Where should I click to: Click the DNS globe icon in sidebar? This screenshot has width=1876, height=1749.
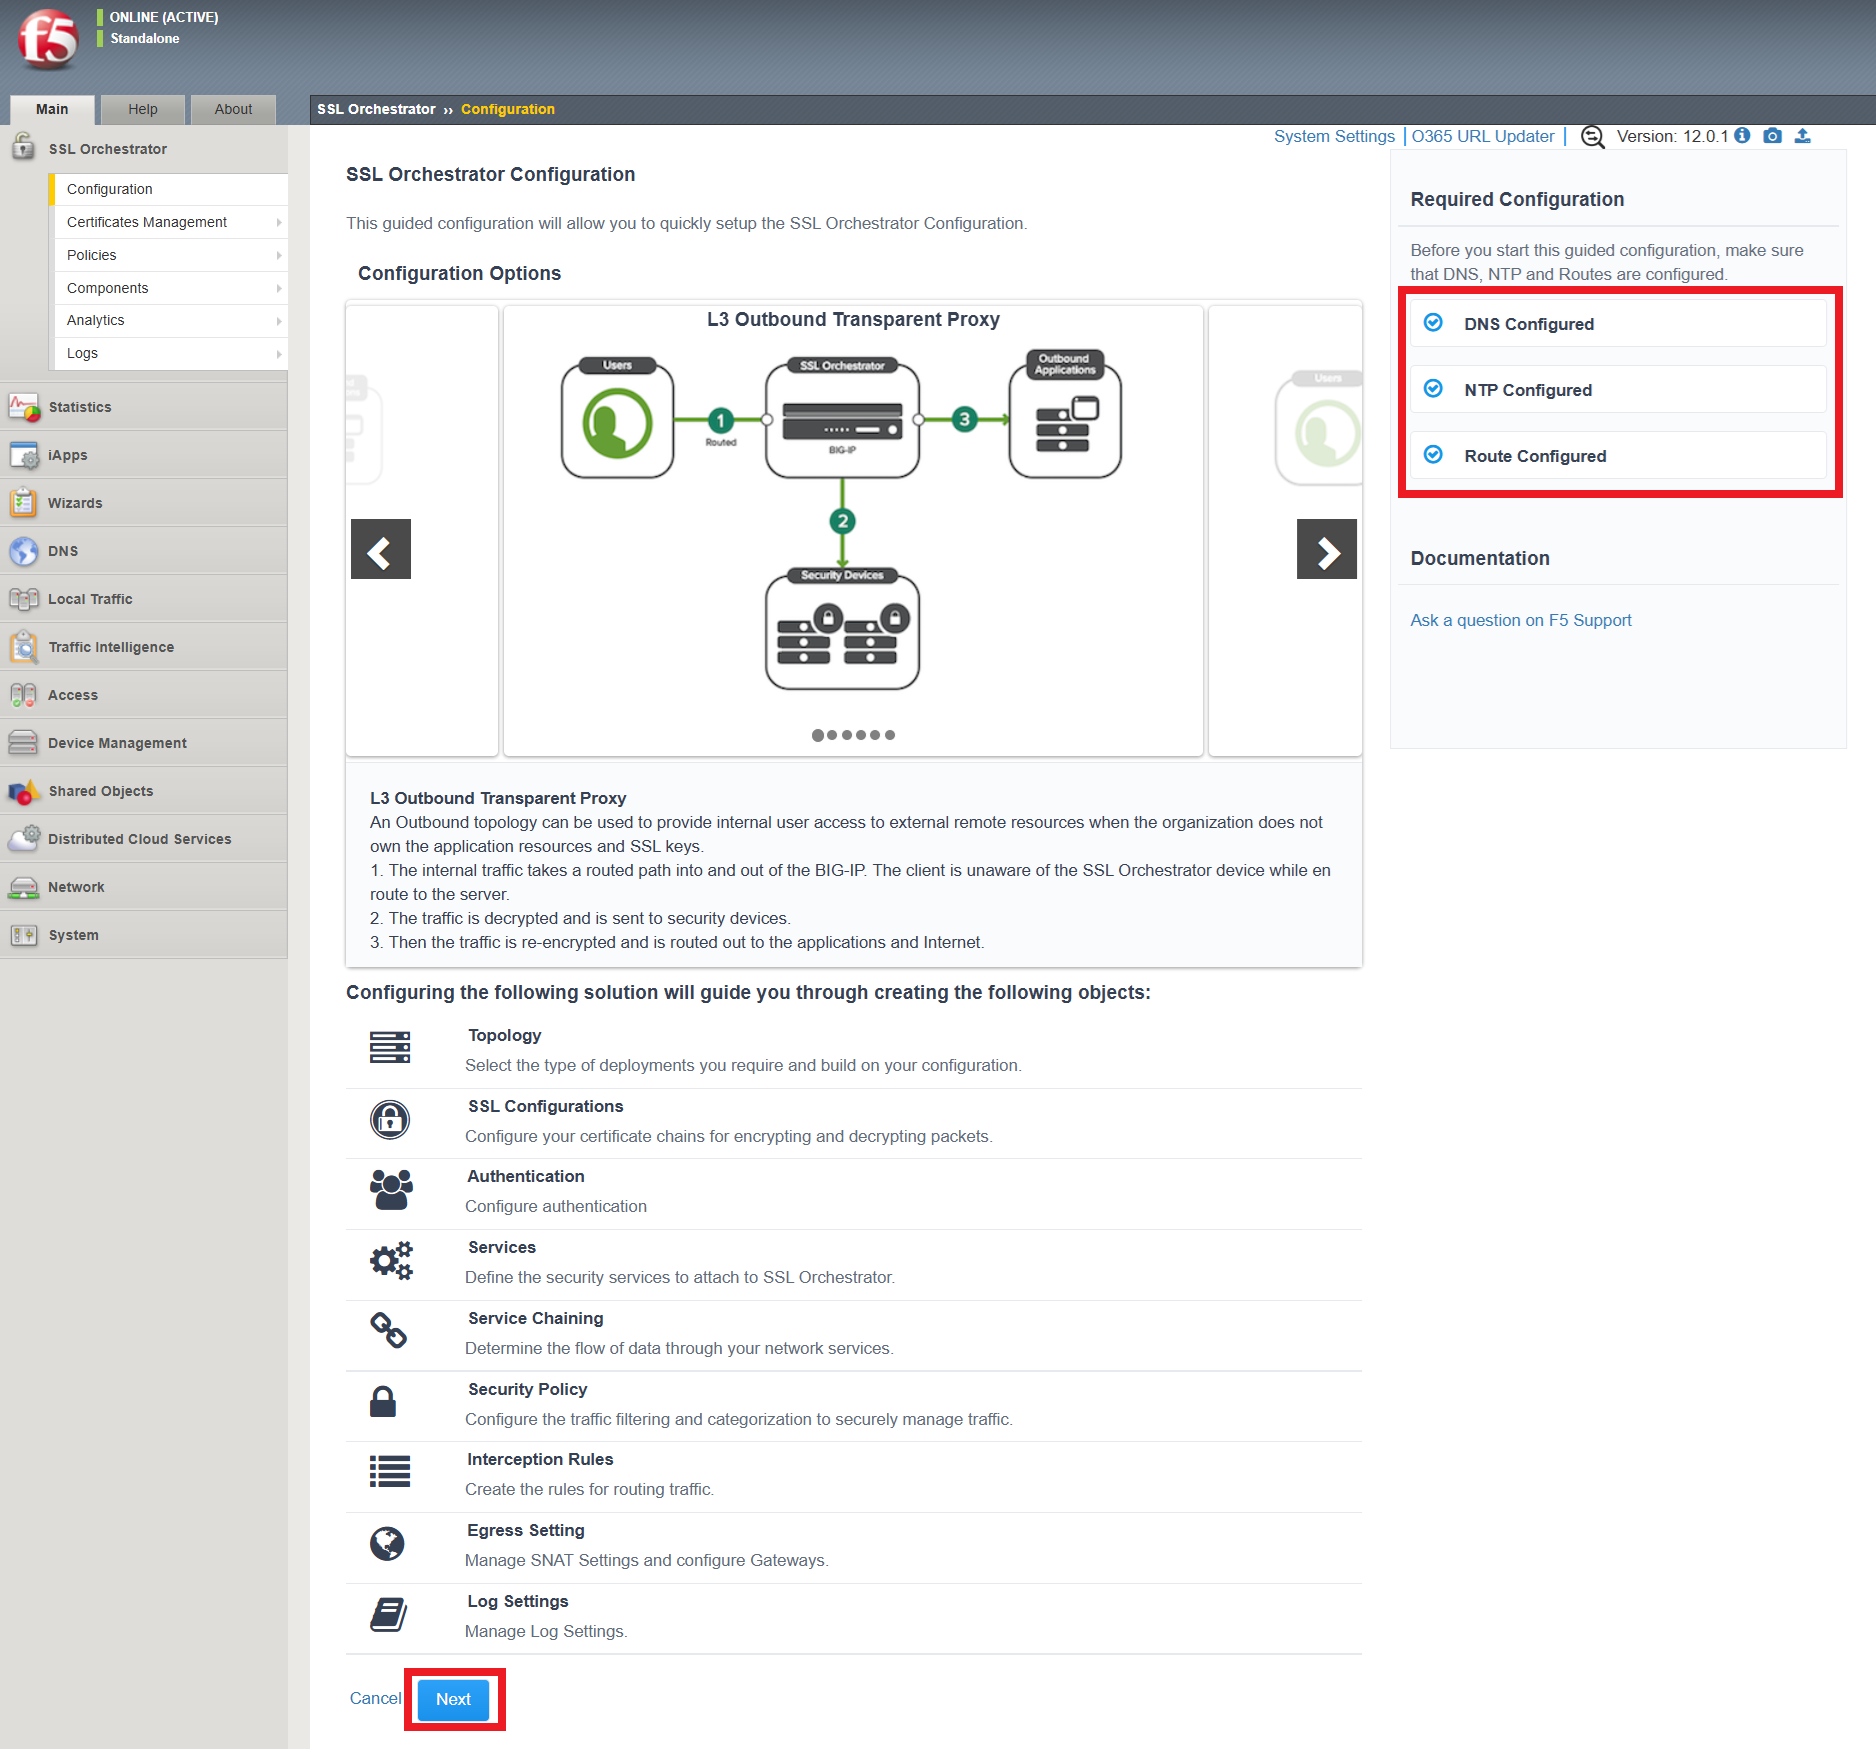click(x=24, y=551)
